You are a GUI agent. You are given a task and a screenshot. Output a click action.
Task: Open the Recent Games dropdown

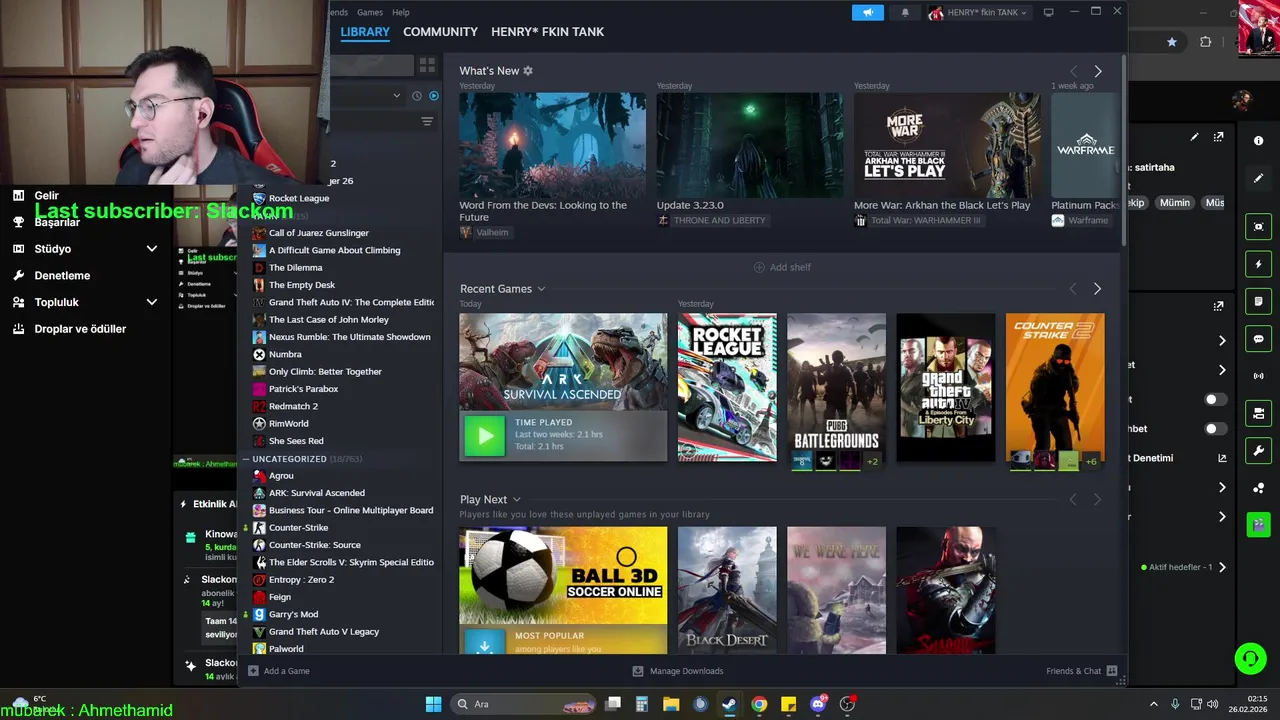(541, 289)
